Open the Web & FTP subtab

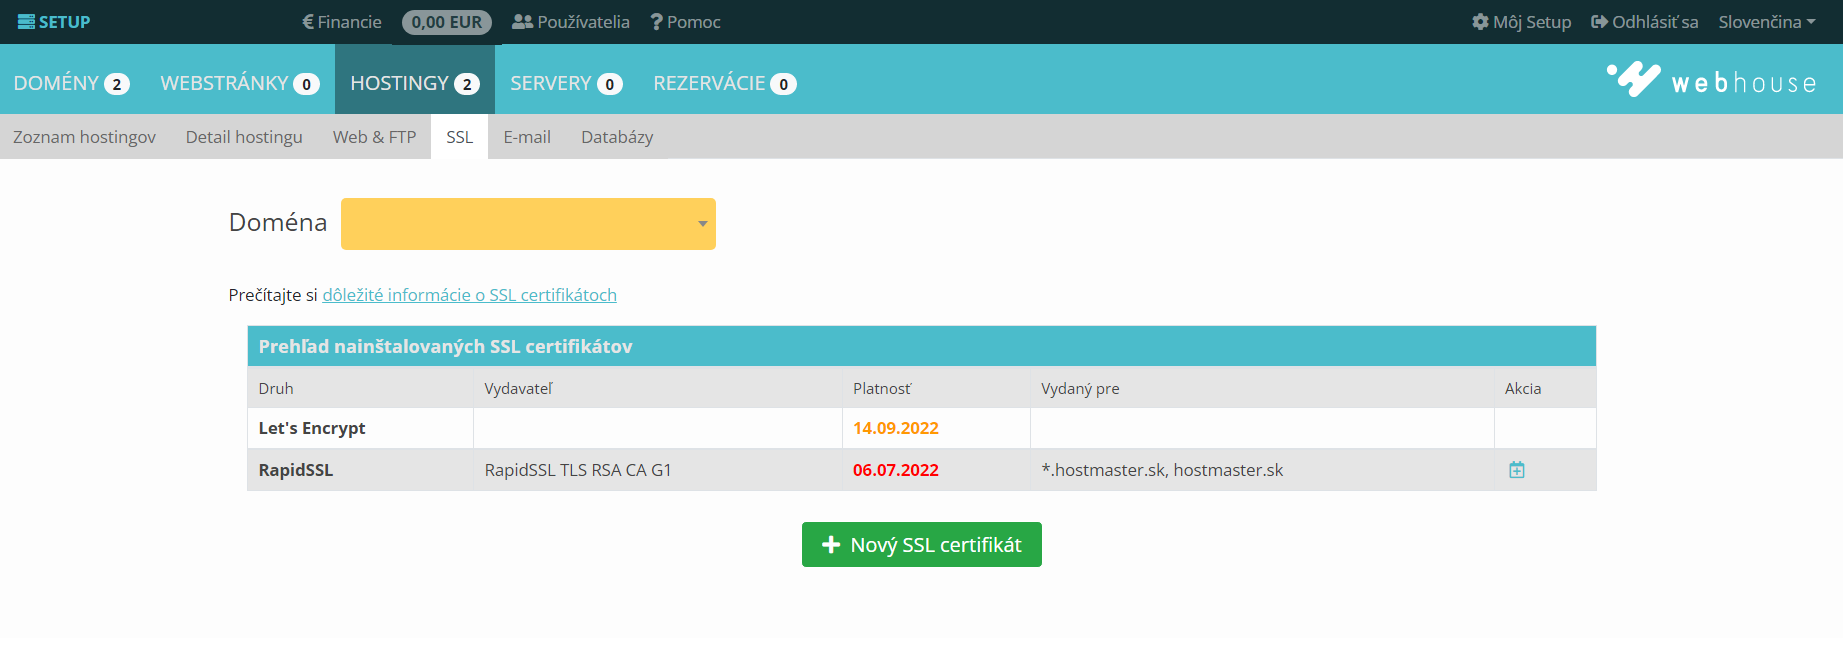pos(374,137)
